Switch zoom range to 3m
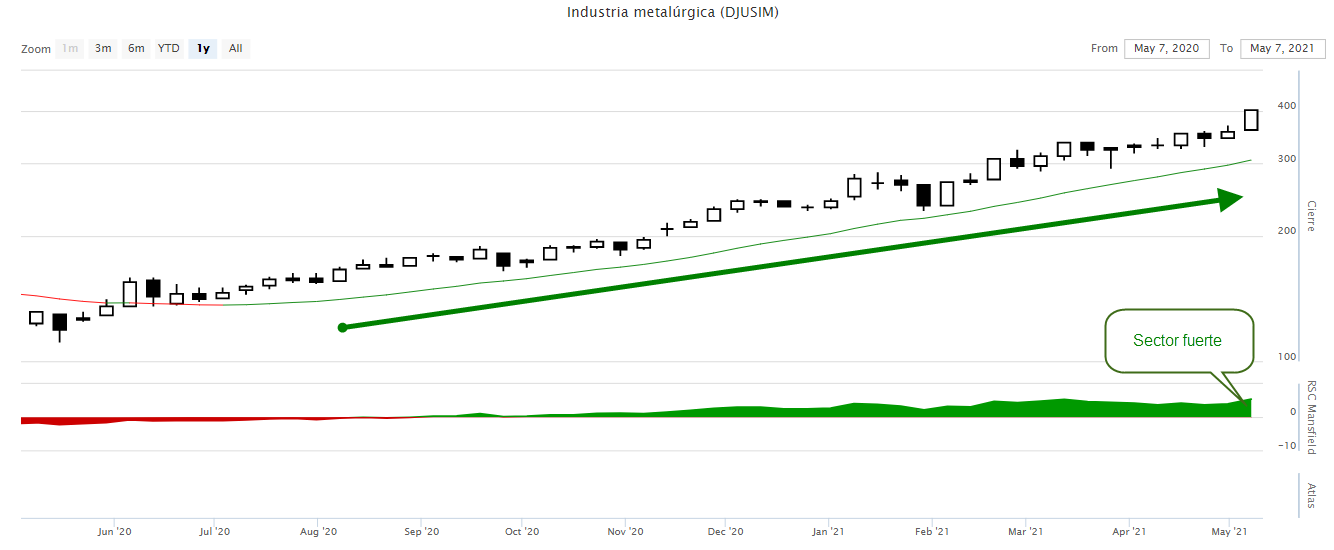The height and width of the screenshot is (550, 1334). tap(103, 48)
